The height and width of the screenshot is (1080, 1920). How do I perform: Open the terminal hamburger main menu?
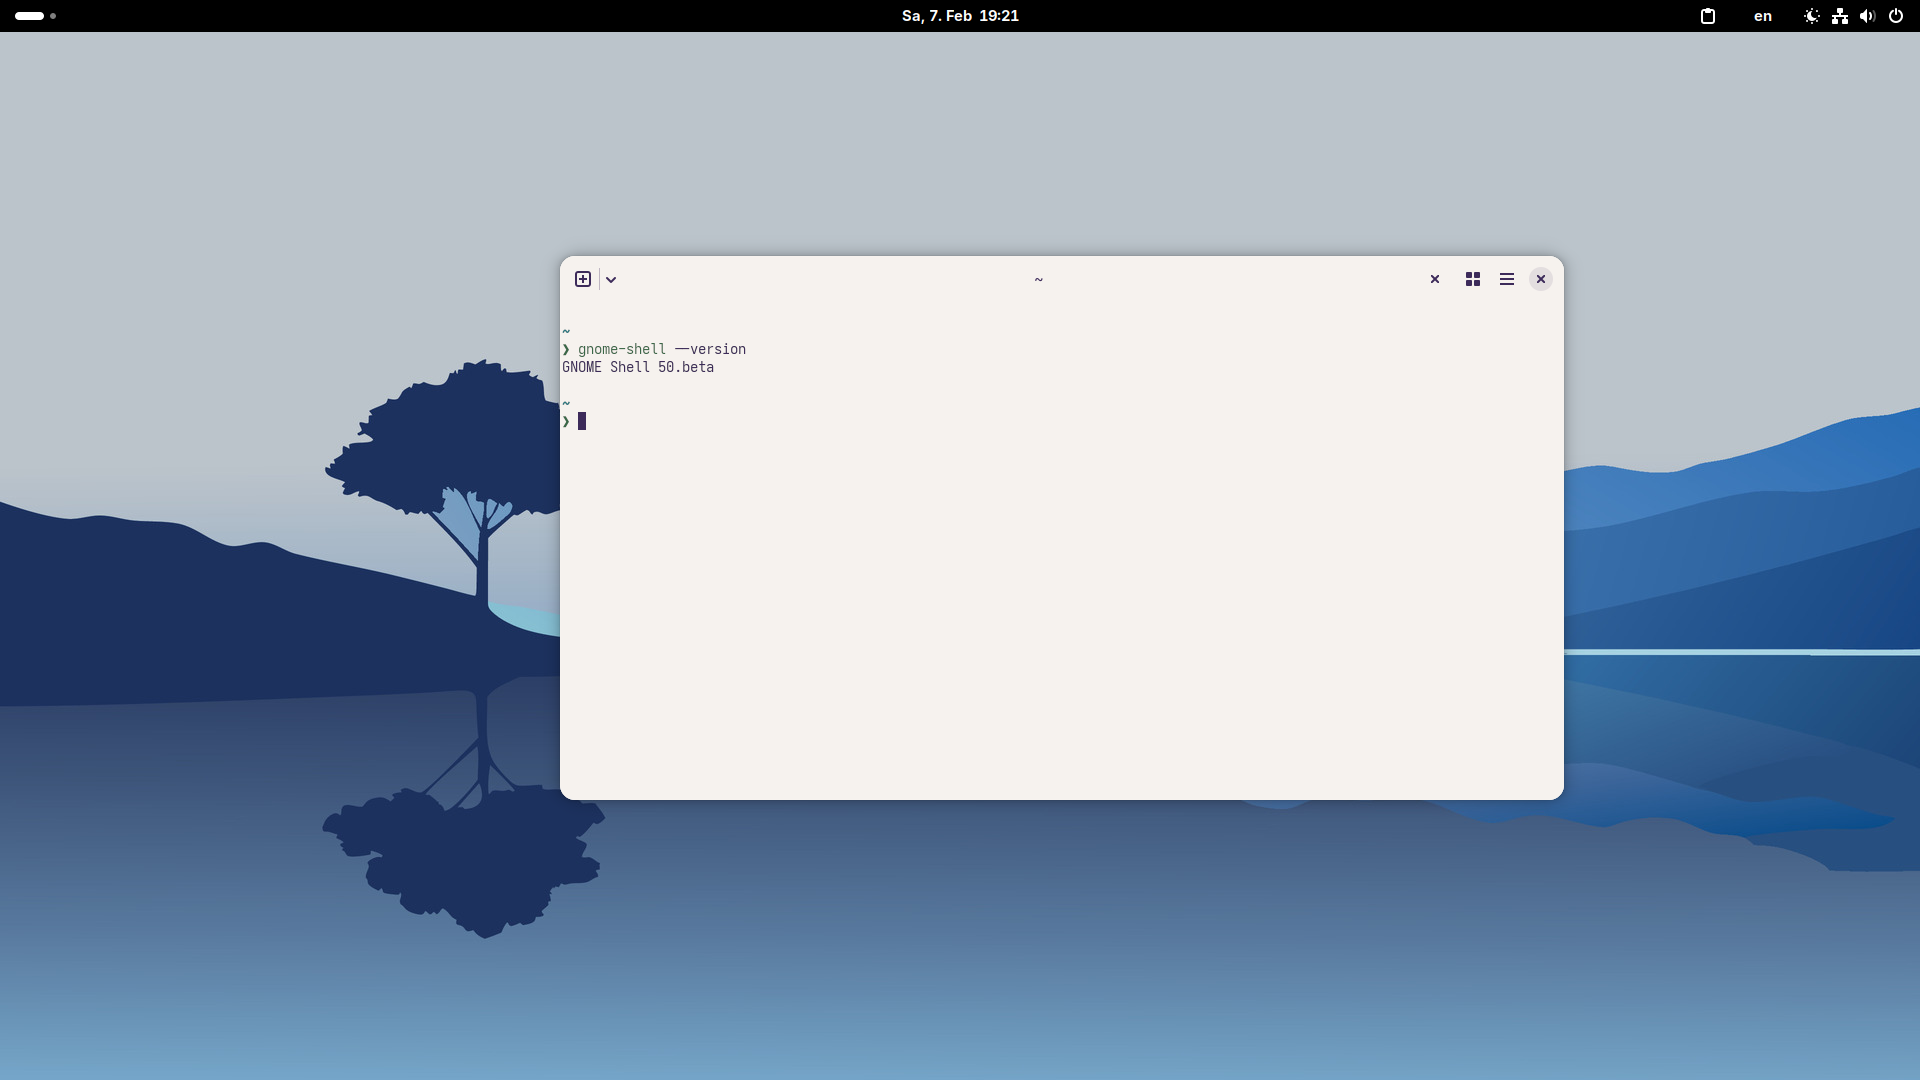point(1506,279)
